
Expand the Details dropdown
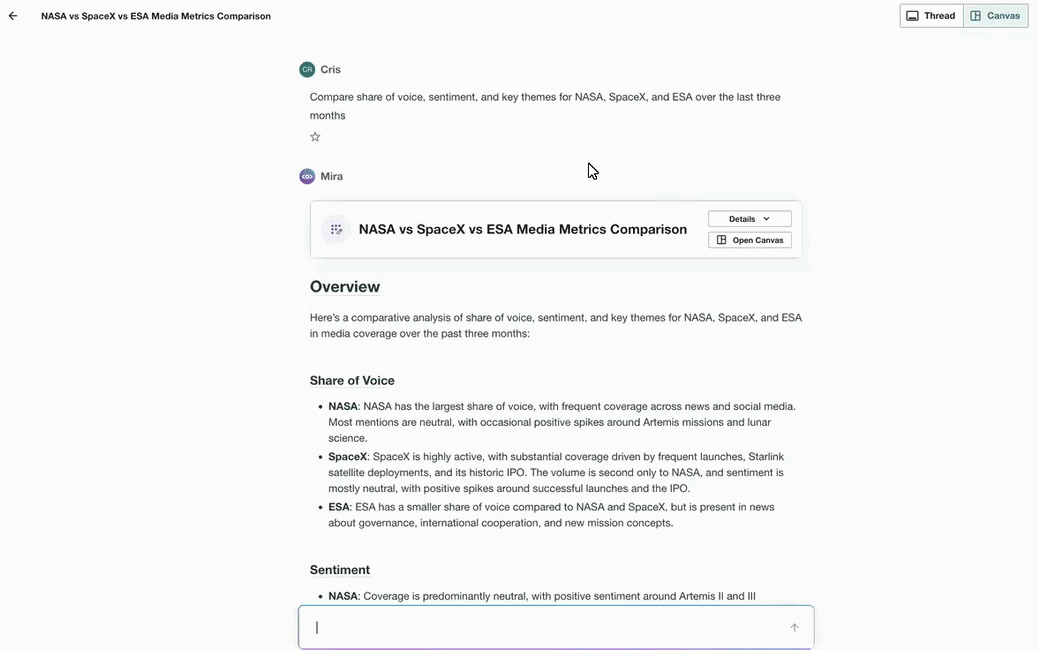749,219
